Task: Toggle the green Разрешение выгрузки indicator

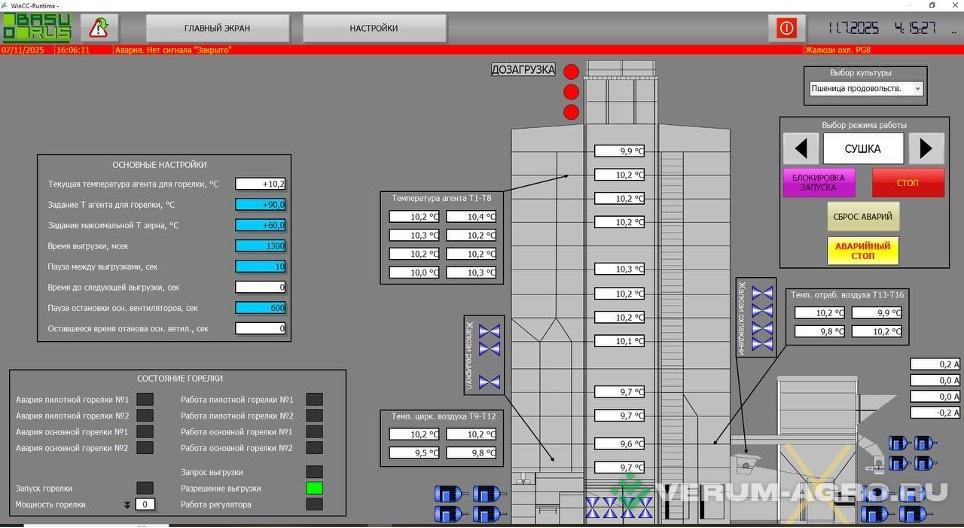Action: pos(314,488)
